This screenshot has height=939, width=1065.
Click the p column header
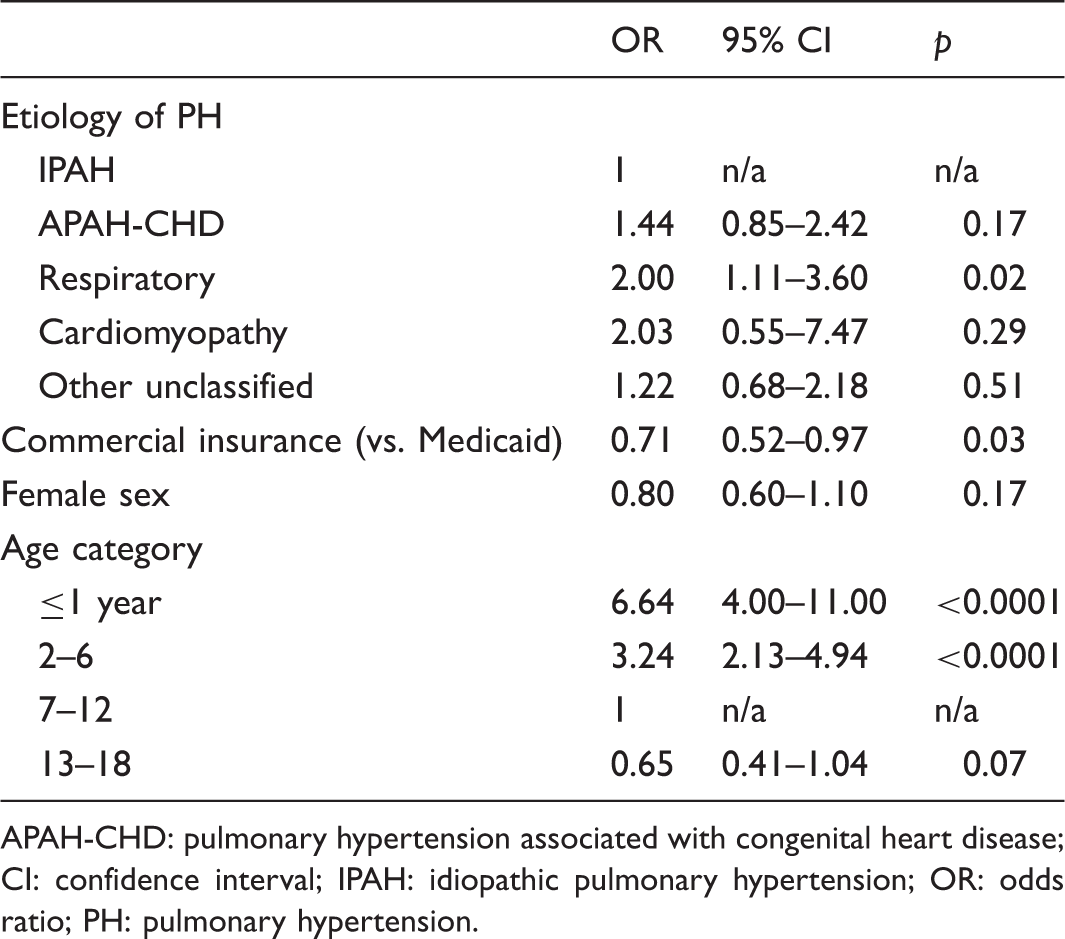pos(943,45)
